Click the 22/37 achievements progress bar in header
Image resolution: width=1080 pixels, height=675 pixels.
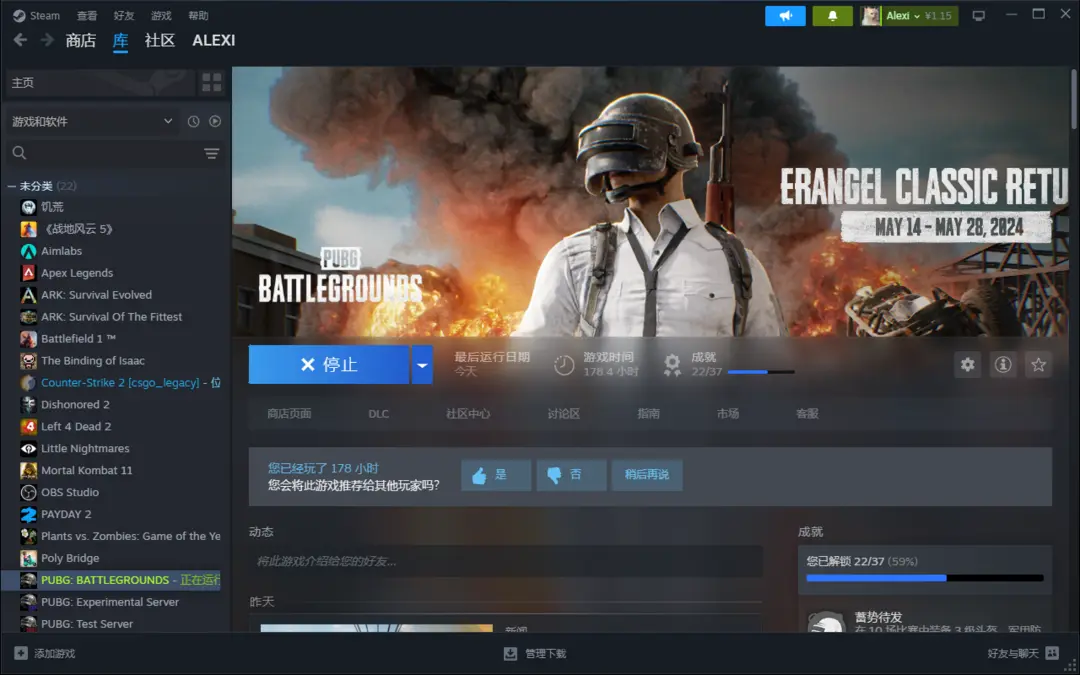click(x=760, y=372)
